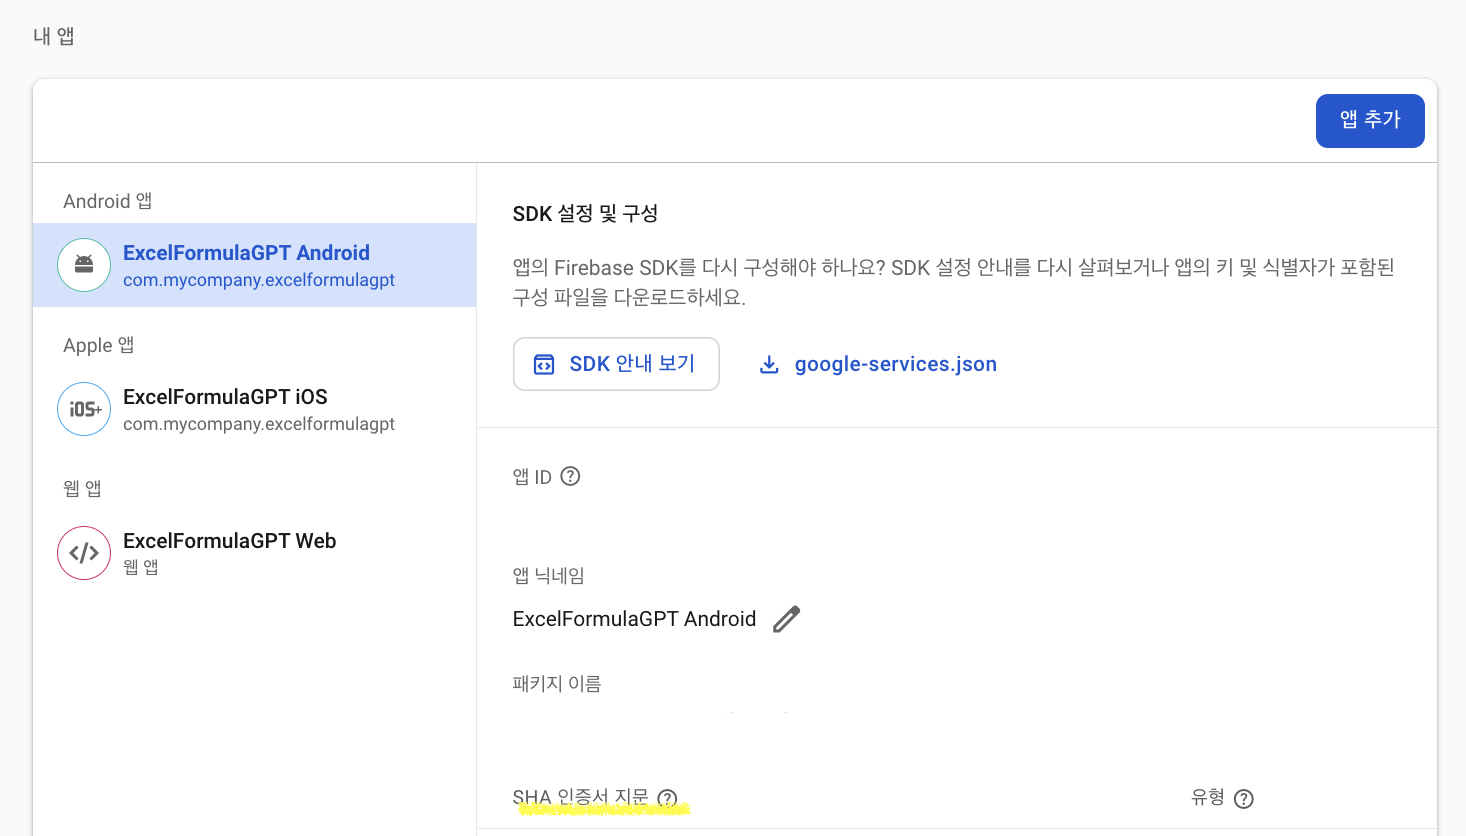The width and height of the screenshot is (1466, 836).
Task: Click the SHA 인증서 지문 column label
Action: point(581,797)
